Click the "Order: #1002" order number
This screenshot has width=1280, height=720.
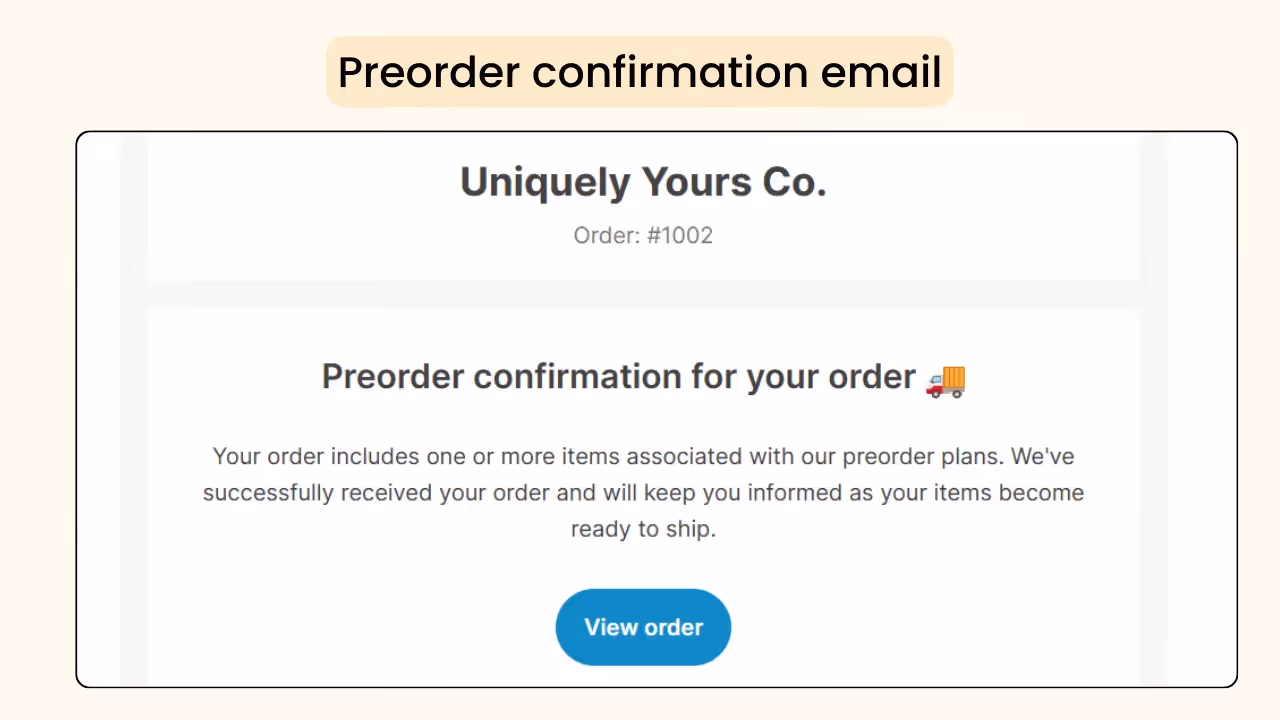(x=643, y=235)
